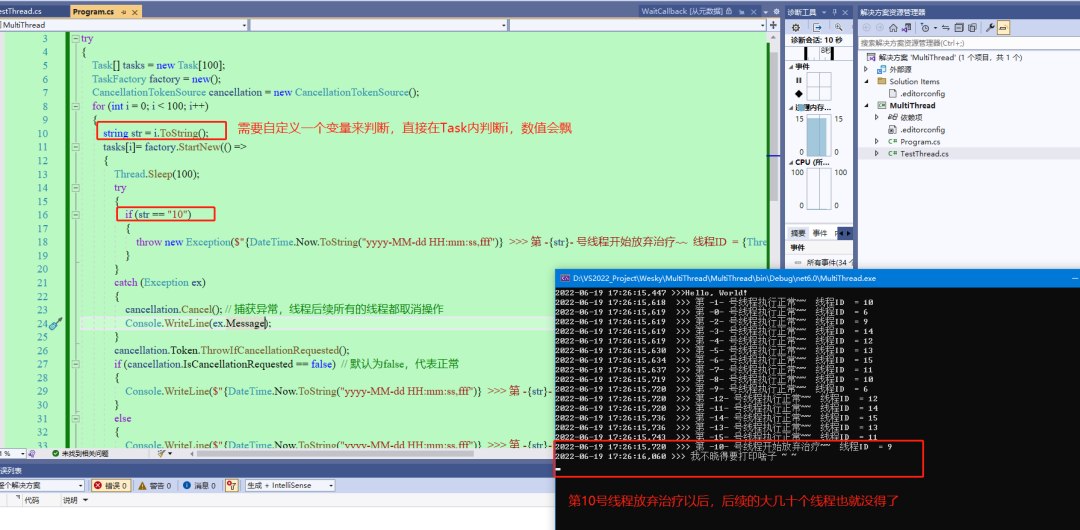The width and height of the screenshot is (1080, 530).
Task: Pin the diagnostic tools panel
Action: (x=835, y=12)
